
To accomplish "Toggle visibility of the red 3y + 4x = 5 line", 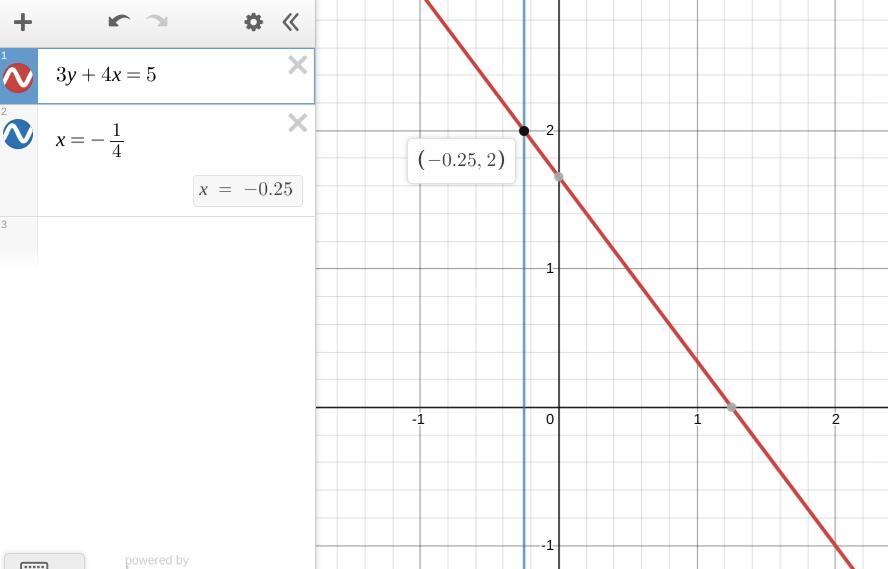I will coord(18,78).
